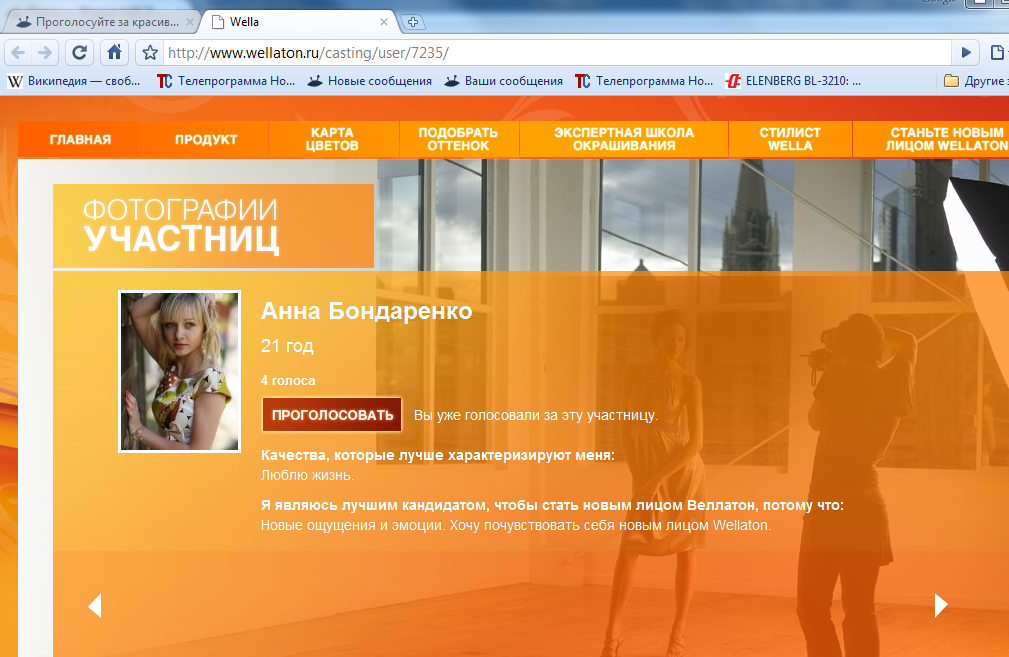Show previous participant with left arrow
The image size is (1009, 657).
pos(95,606)
